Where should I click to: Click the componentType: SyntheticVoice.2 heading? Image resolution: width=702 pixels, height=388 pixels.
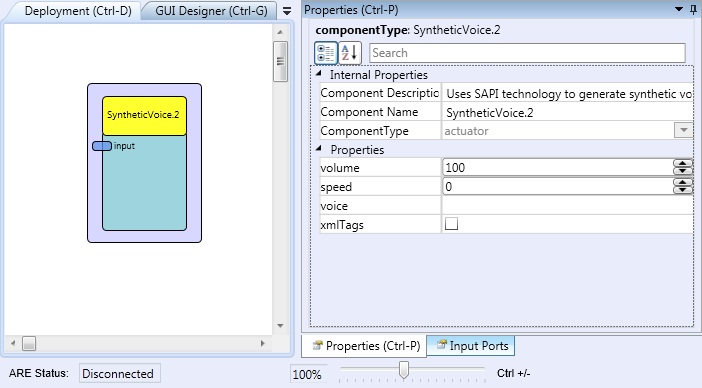pyautogui.click(x=408, y=30)
